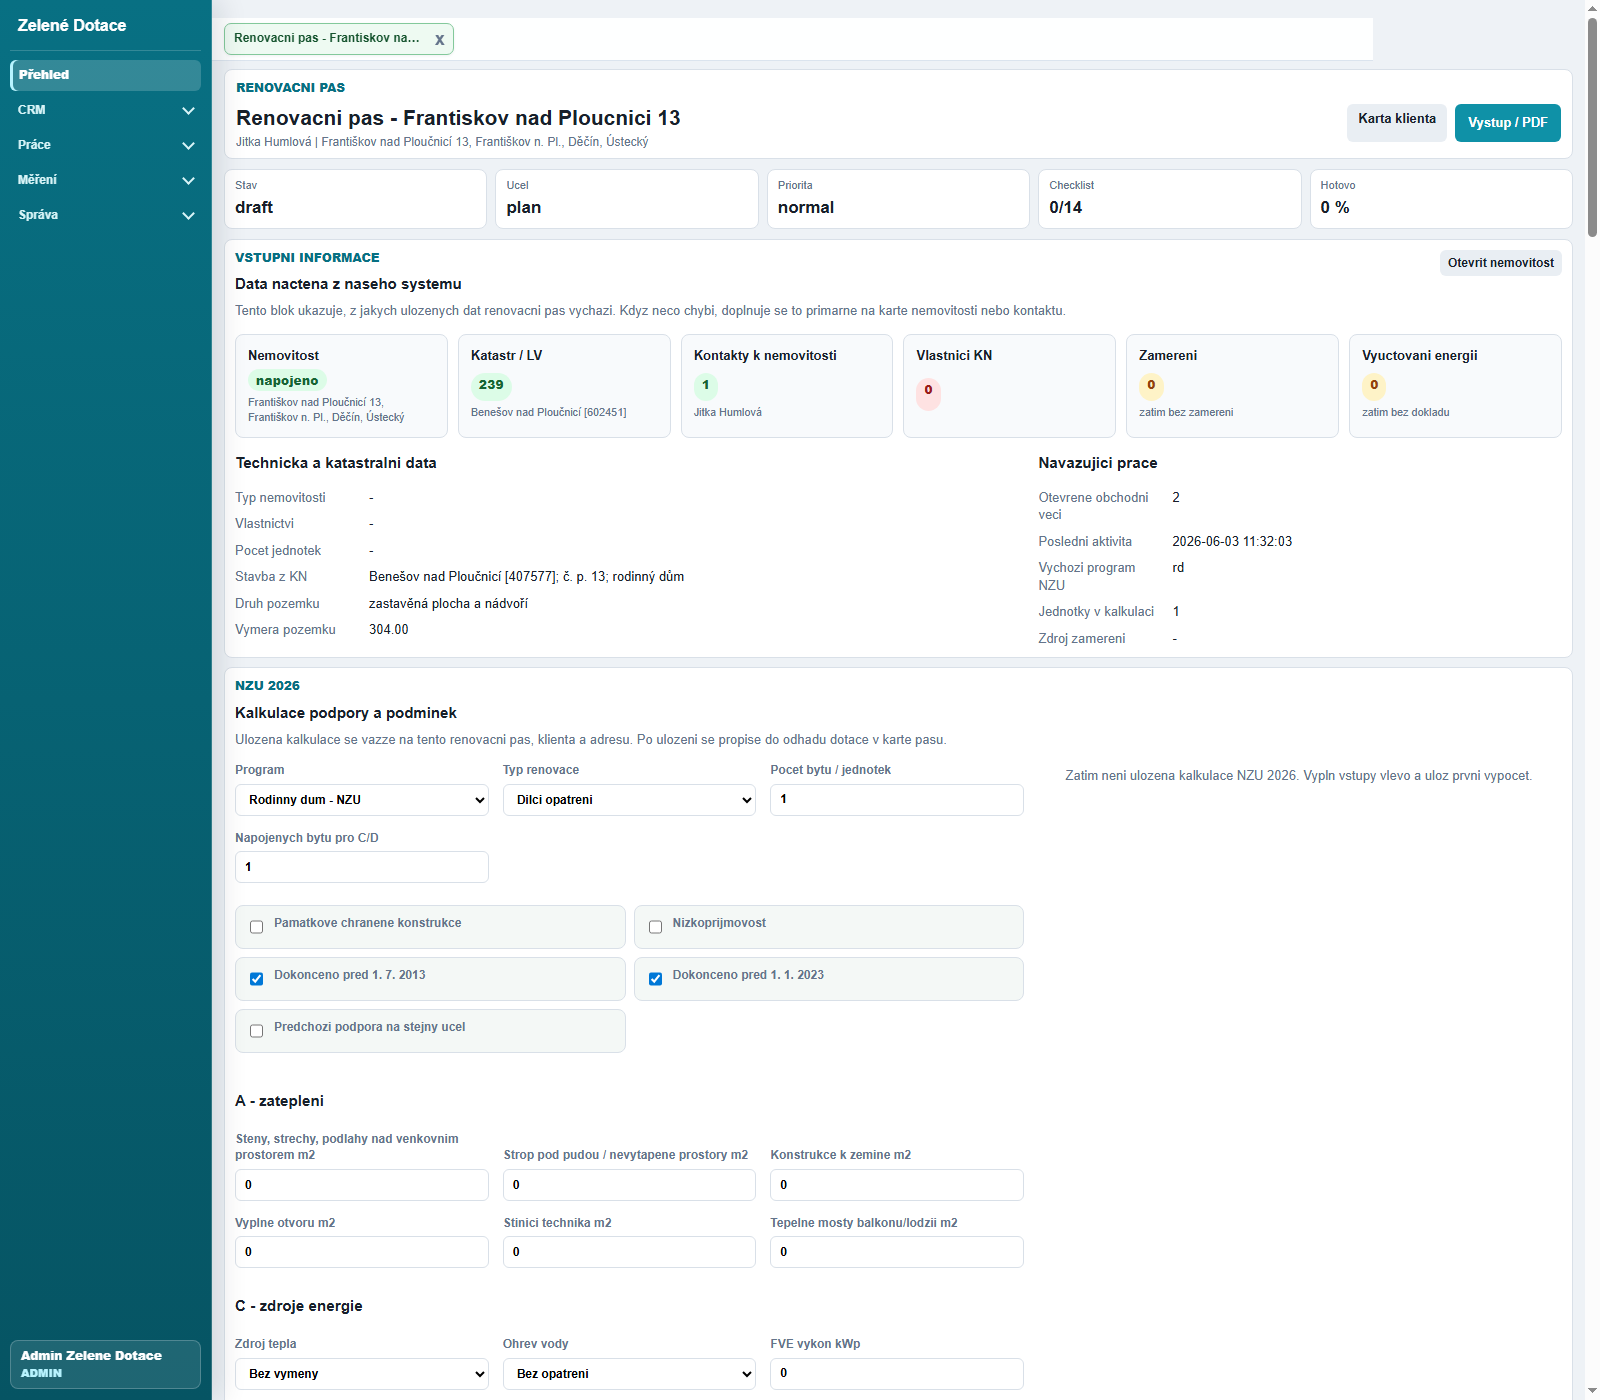The width and height of the screenshot is (1600, 1400).
Task: Click text zatim bez zamereni
Action: [1186, 412]
